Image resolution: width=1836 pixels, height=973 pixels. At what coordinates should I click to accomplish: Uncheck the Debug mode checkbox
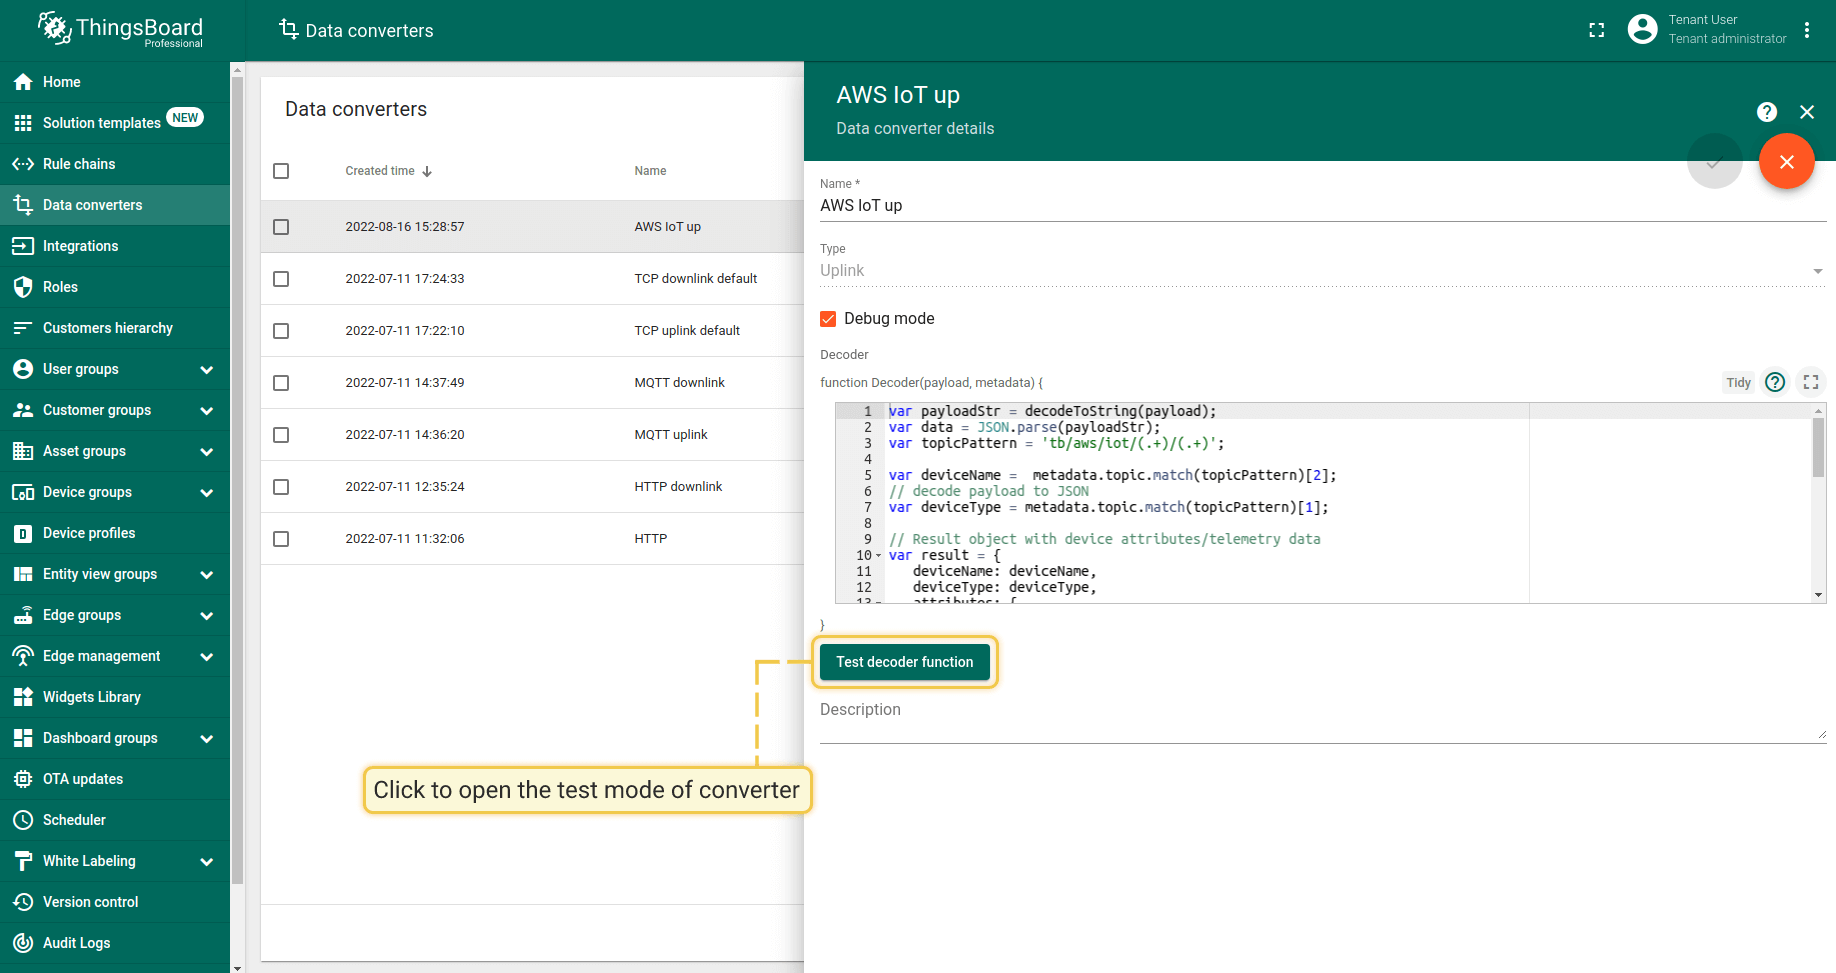[828, 319]
